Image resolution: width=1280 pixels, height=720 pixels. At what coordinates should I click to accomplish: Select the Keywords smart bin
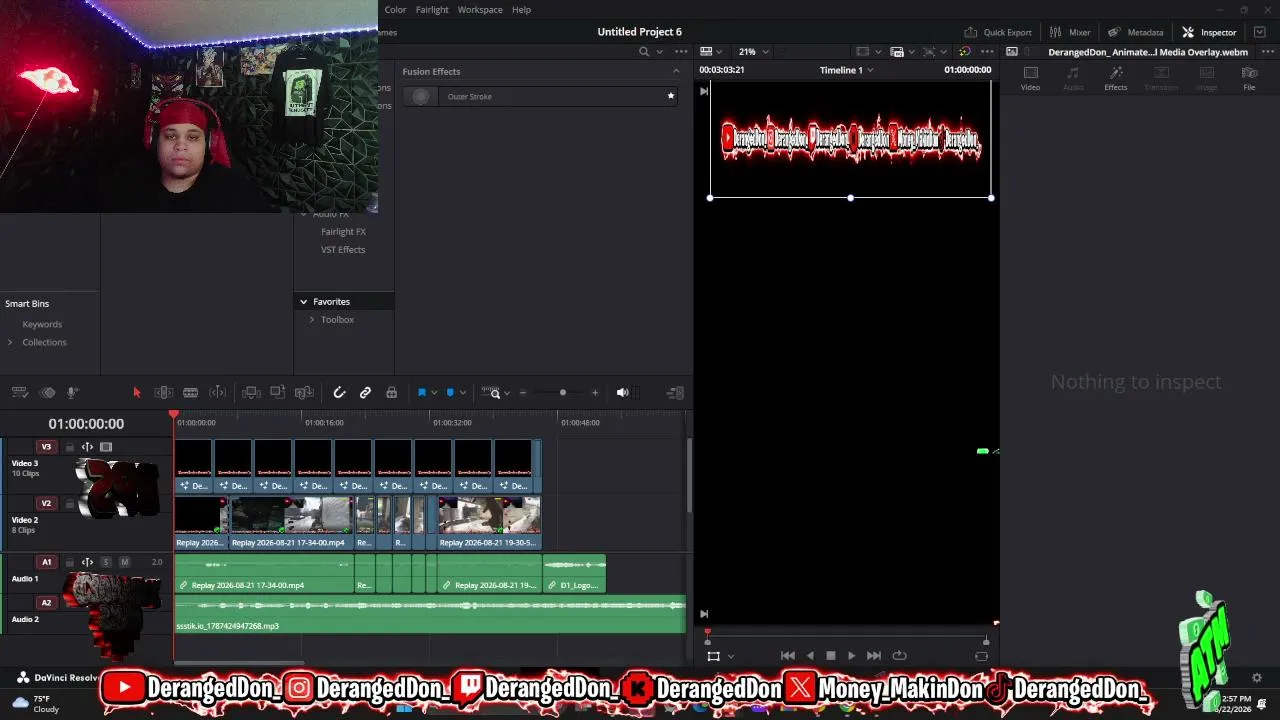(42, 324)
